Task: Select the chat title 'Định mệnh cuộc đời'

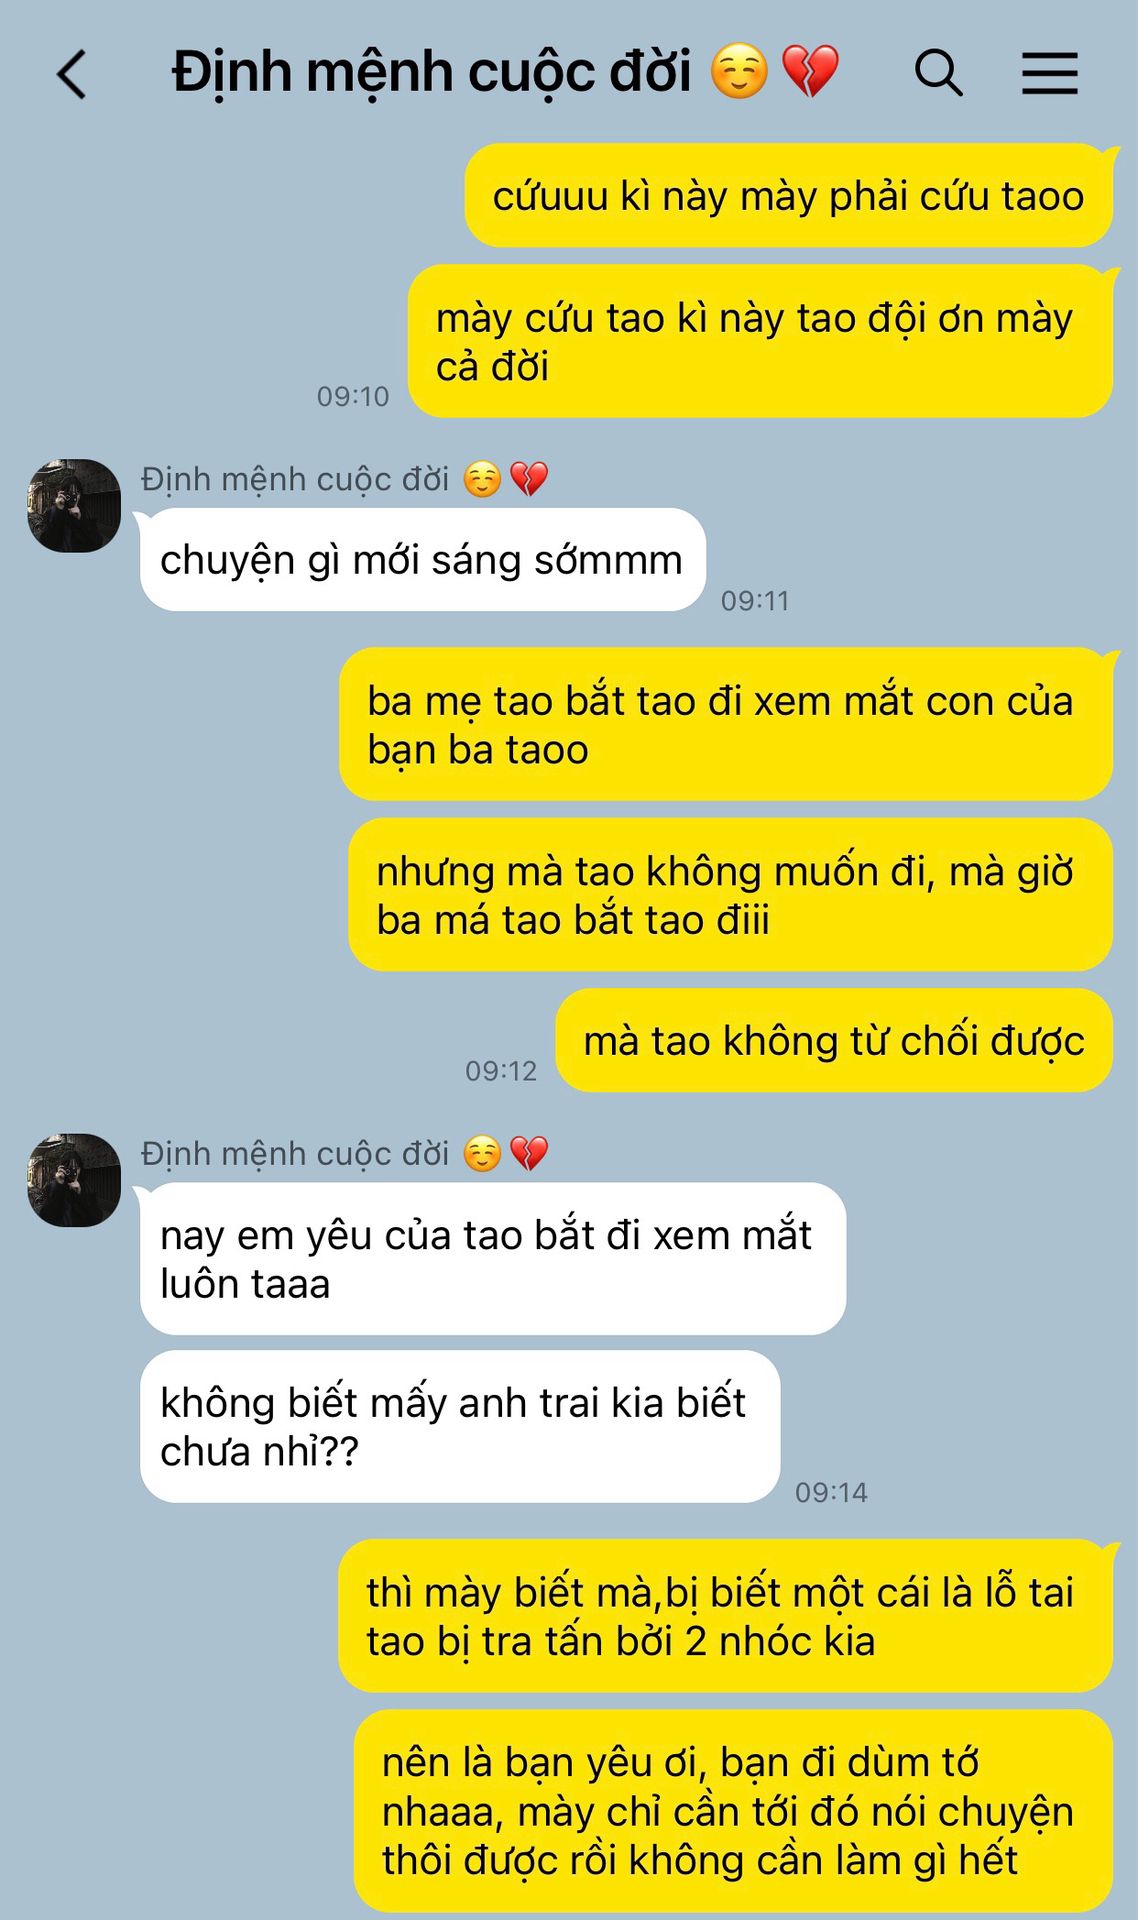Action: point(431,73)
